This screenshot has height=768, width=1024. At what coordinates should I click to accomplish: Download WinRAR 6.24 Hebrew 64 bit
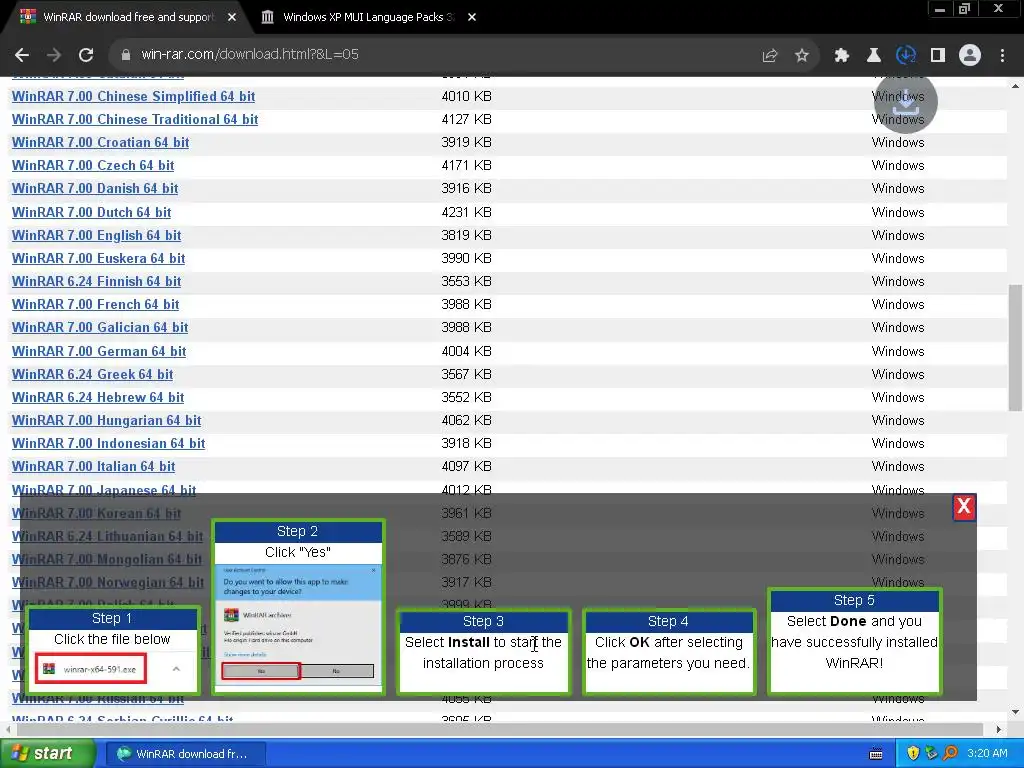[x=98, y=397]
